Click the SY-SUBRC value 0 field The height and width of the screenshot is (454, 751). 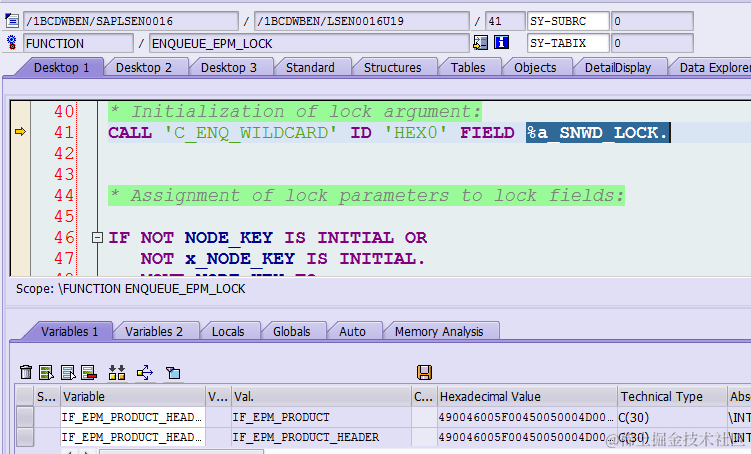pos(652,21)
